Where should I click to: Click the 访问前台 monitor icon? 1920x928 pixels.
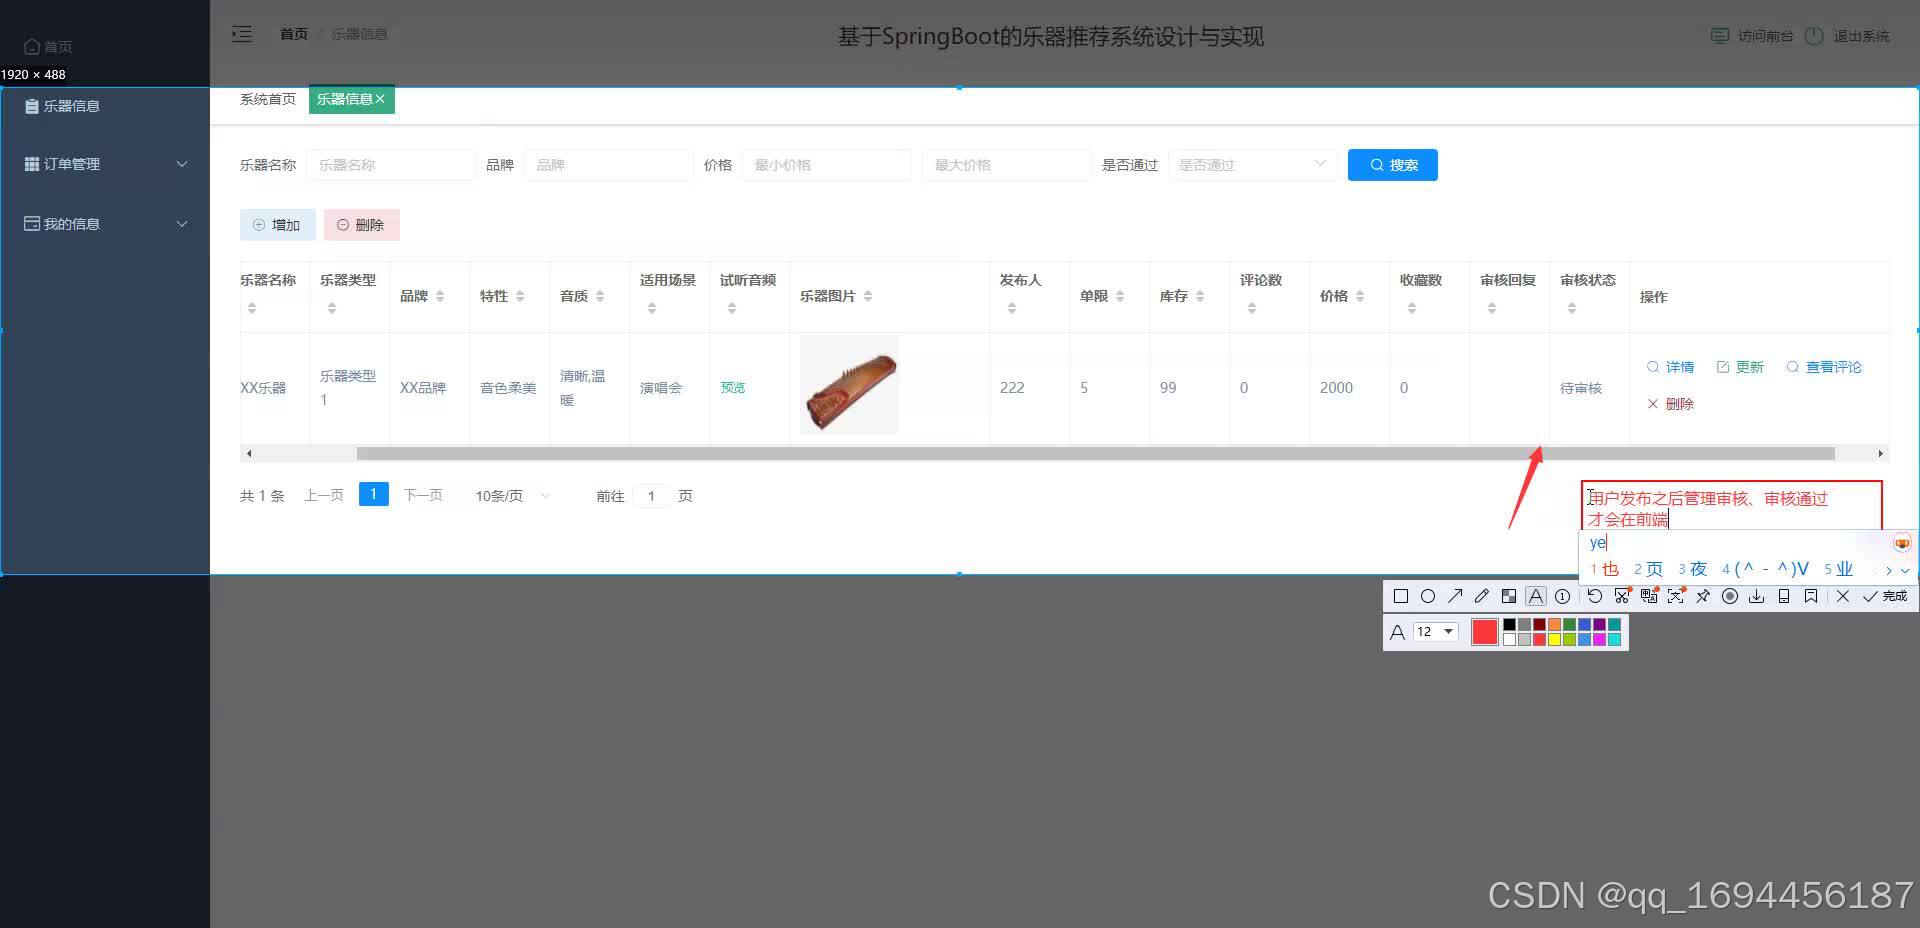1720,36
